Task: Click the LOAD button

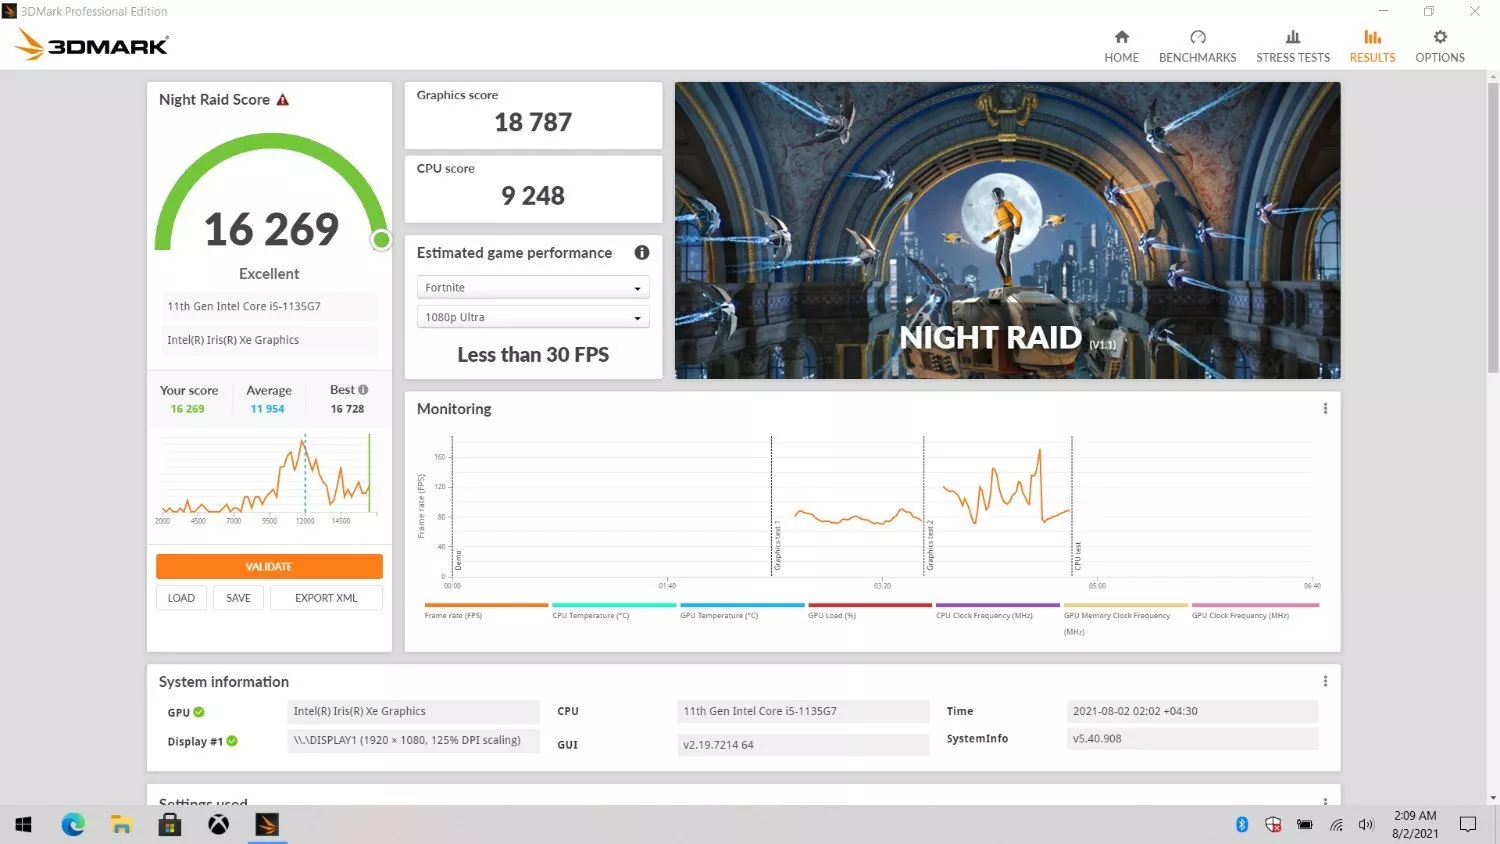Action: (181, 598)
